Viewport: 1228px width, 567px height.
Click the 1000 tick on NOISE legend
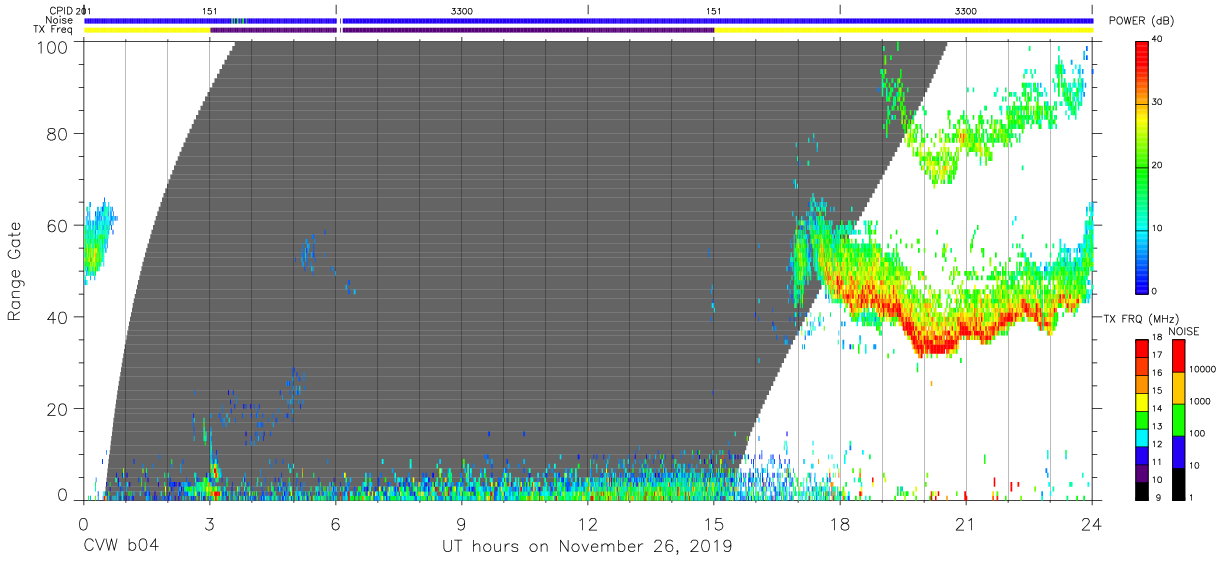tap(1200, 402)
